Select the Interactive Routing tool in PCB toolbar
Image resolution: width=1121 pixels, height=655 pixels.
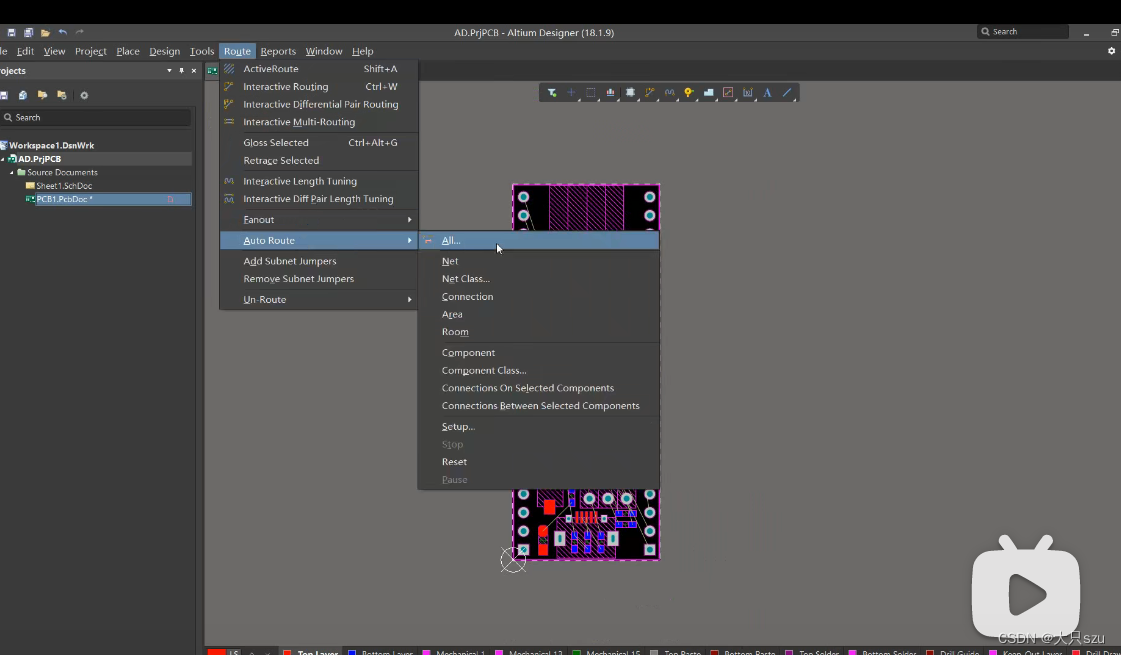(649, 92)
